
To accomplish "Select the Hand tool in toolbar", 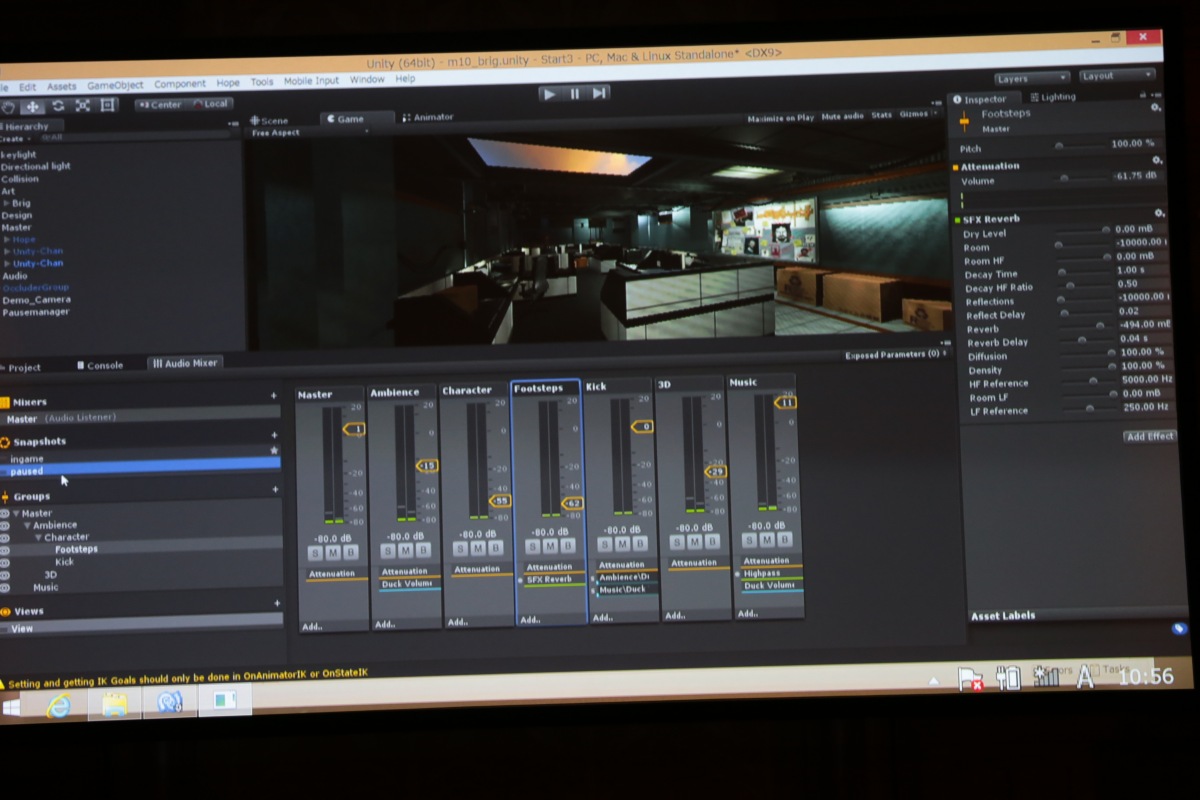I will [9, 106].
